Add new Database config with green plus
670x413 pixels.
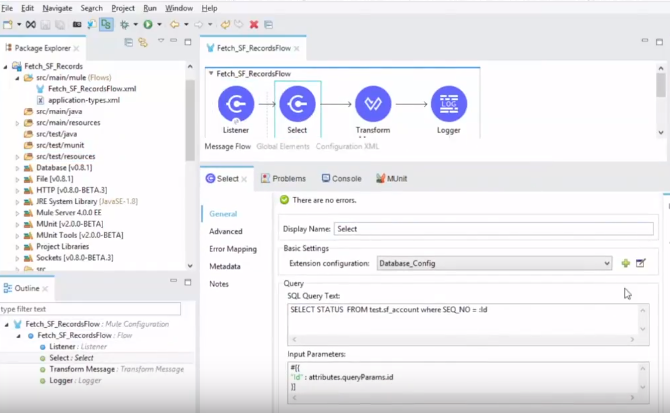pyautogui.click(x=626, y=263)
